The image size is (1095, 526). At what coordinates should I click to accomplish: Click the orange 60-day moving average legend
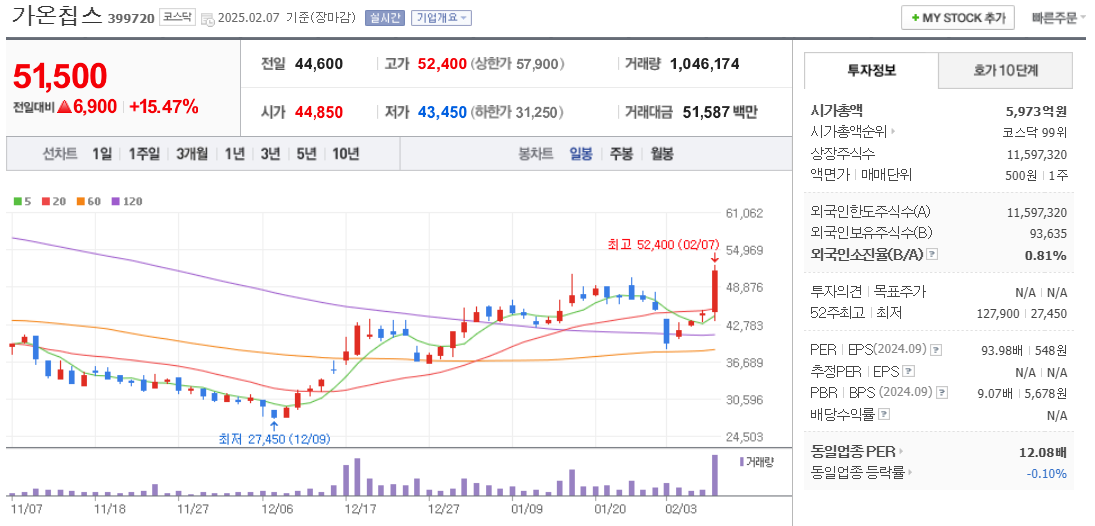[x=88, y=201]
